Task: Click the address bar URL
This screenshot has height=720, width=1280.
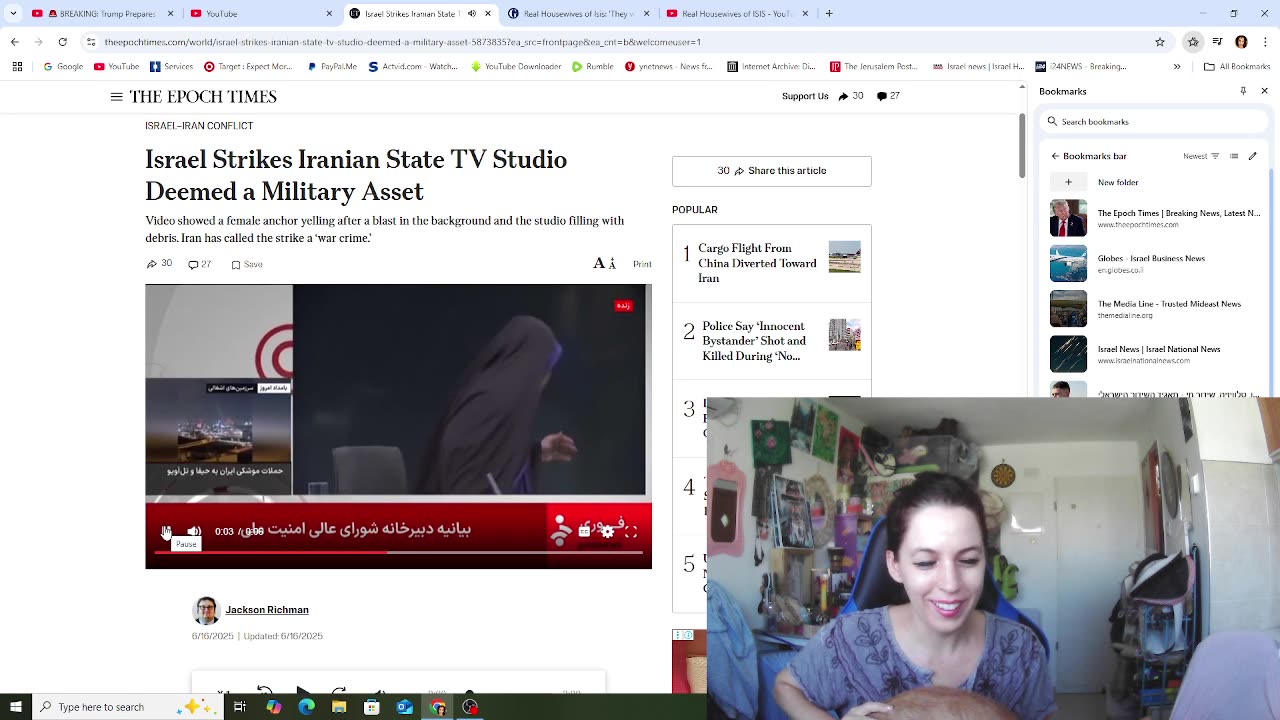Action: tap(403, 42)
